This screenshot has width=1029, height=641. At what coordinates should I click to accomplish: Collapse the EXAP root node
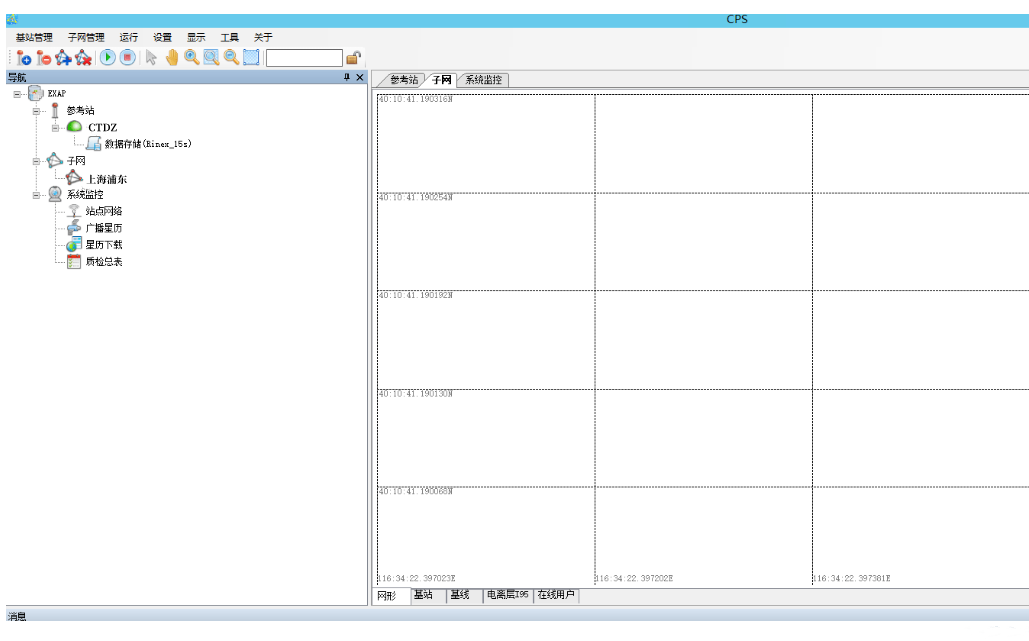tap(17, 94)
